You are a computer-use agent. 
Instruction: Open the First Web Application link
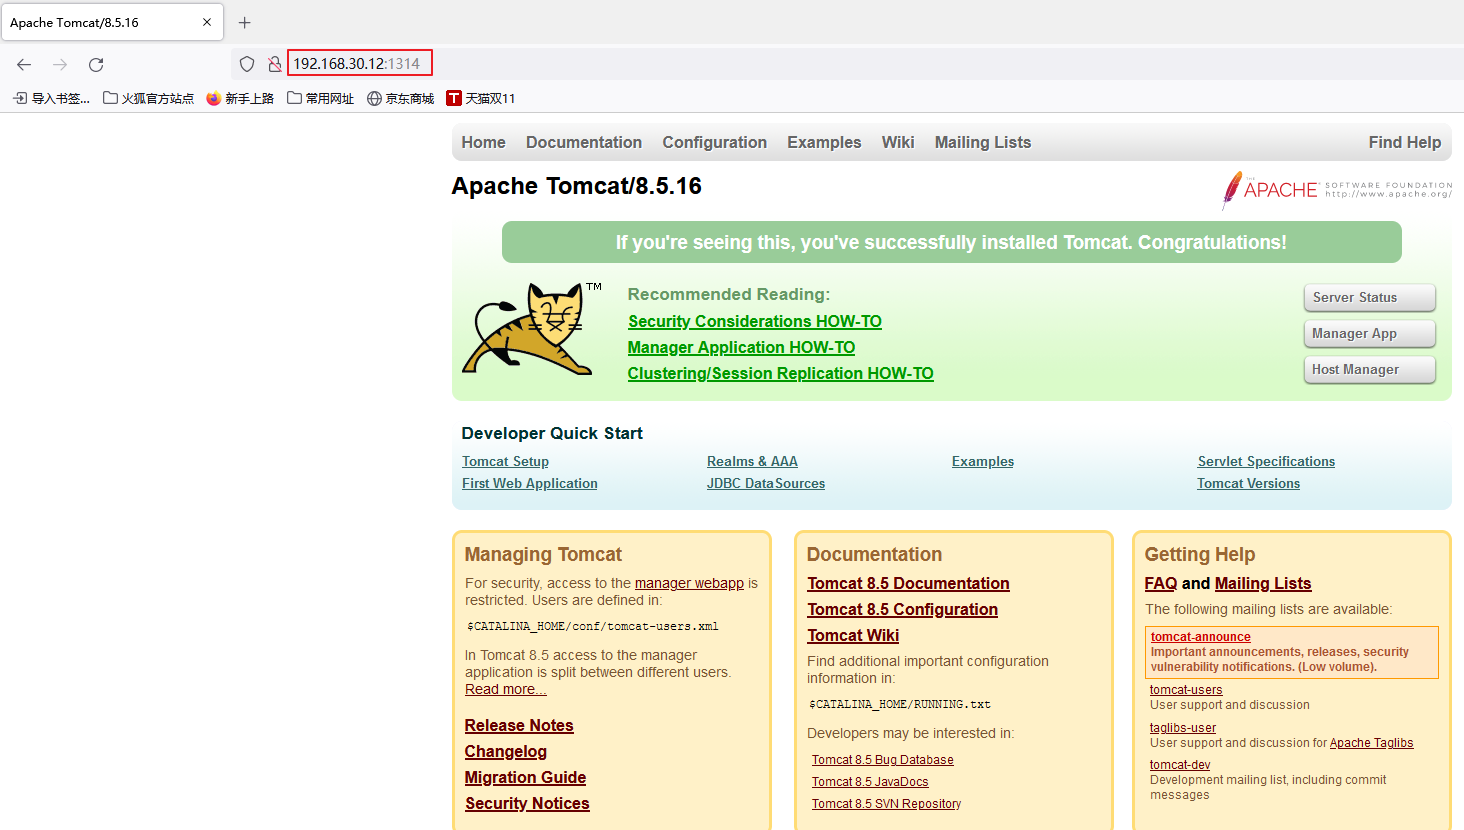tap(530, 483)
